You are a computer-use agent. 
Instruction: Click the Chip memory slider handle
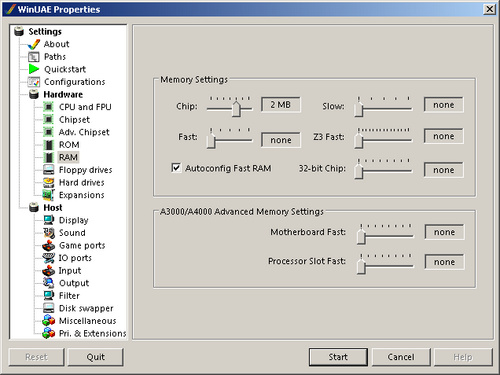(236, 109)
